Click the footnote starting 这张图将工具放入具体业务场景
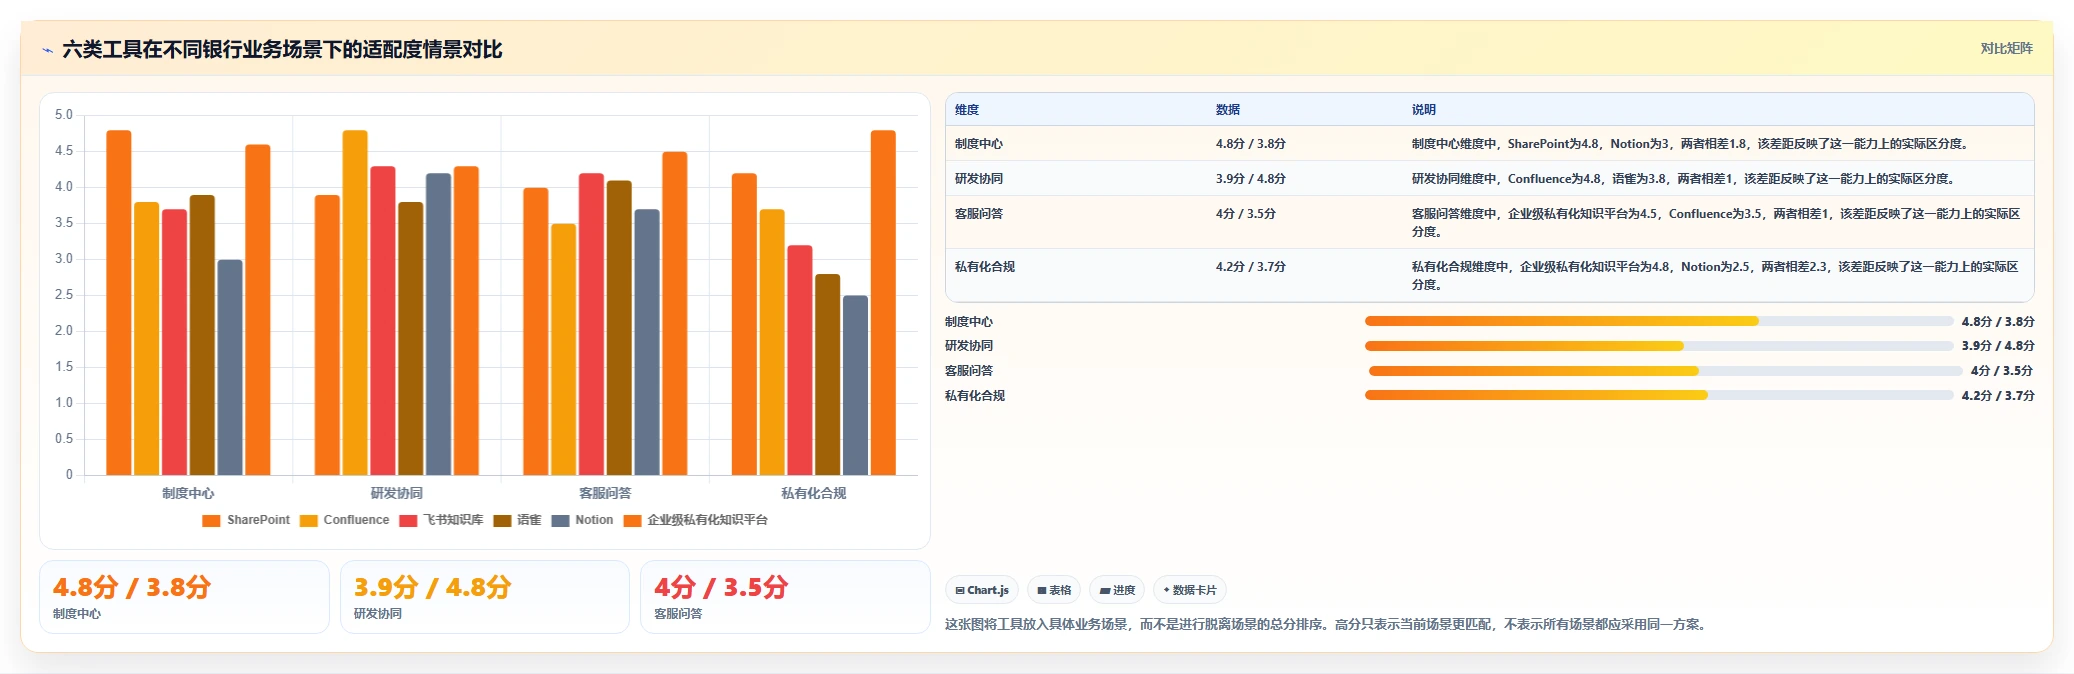 (1327, 624)
